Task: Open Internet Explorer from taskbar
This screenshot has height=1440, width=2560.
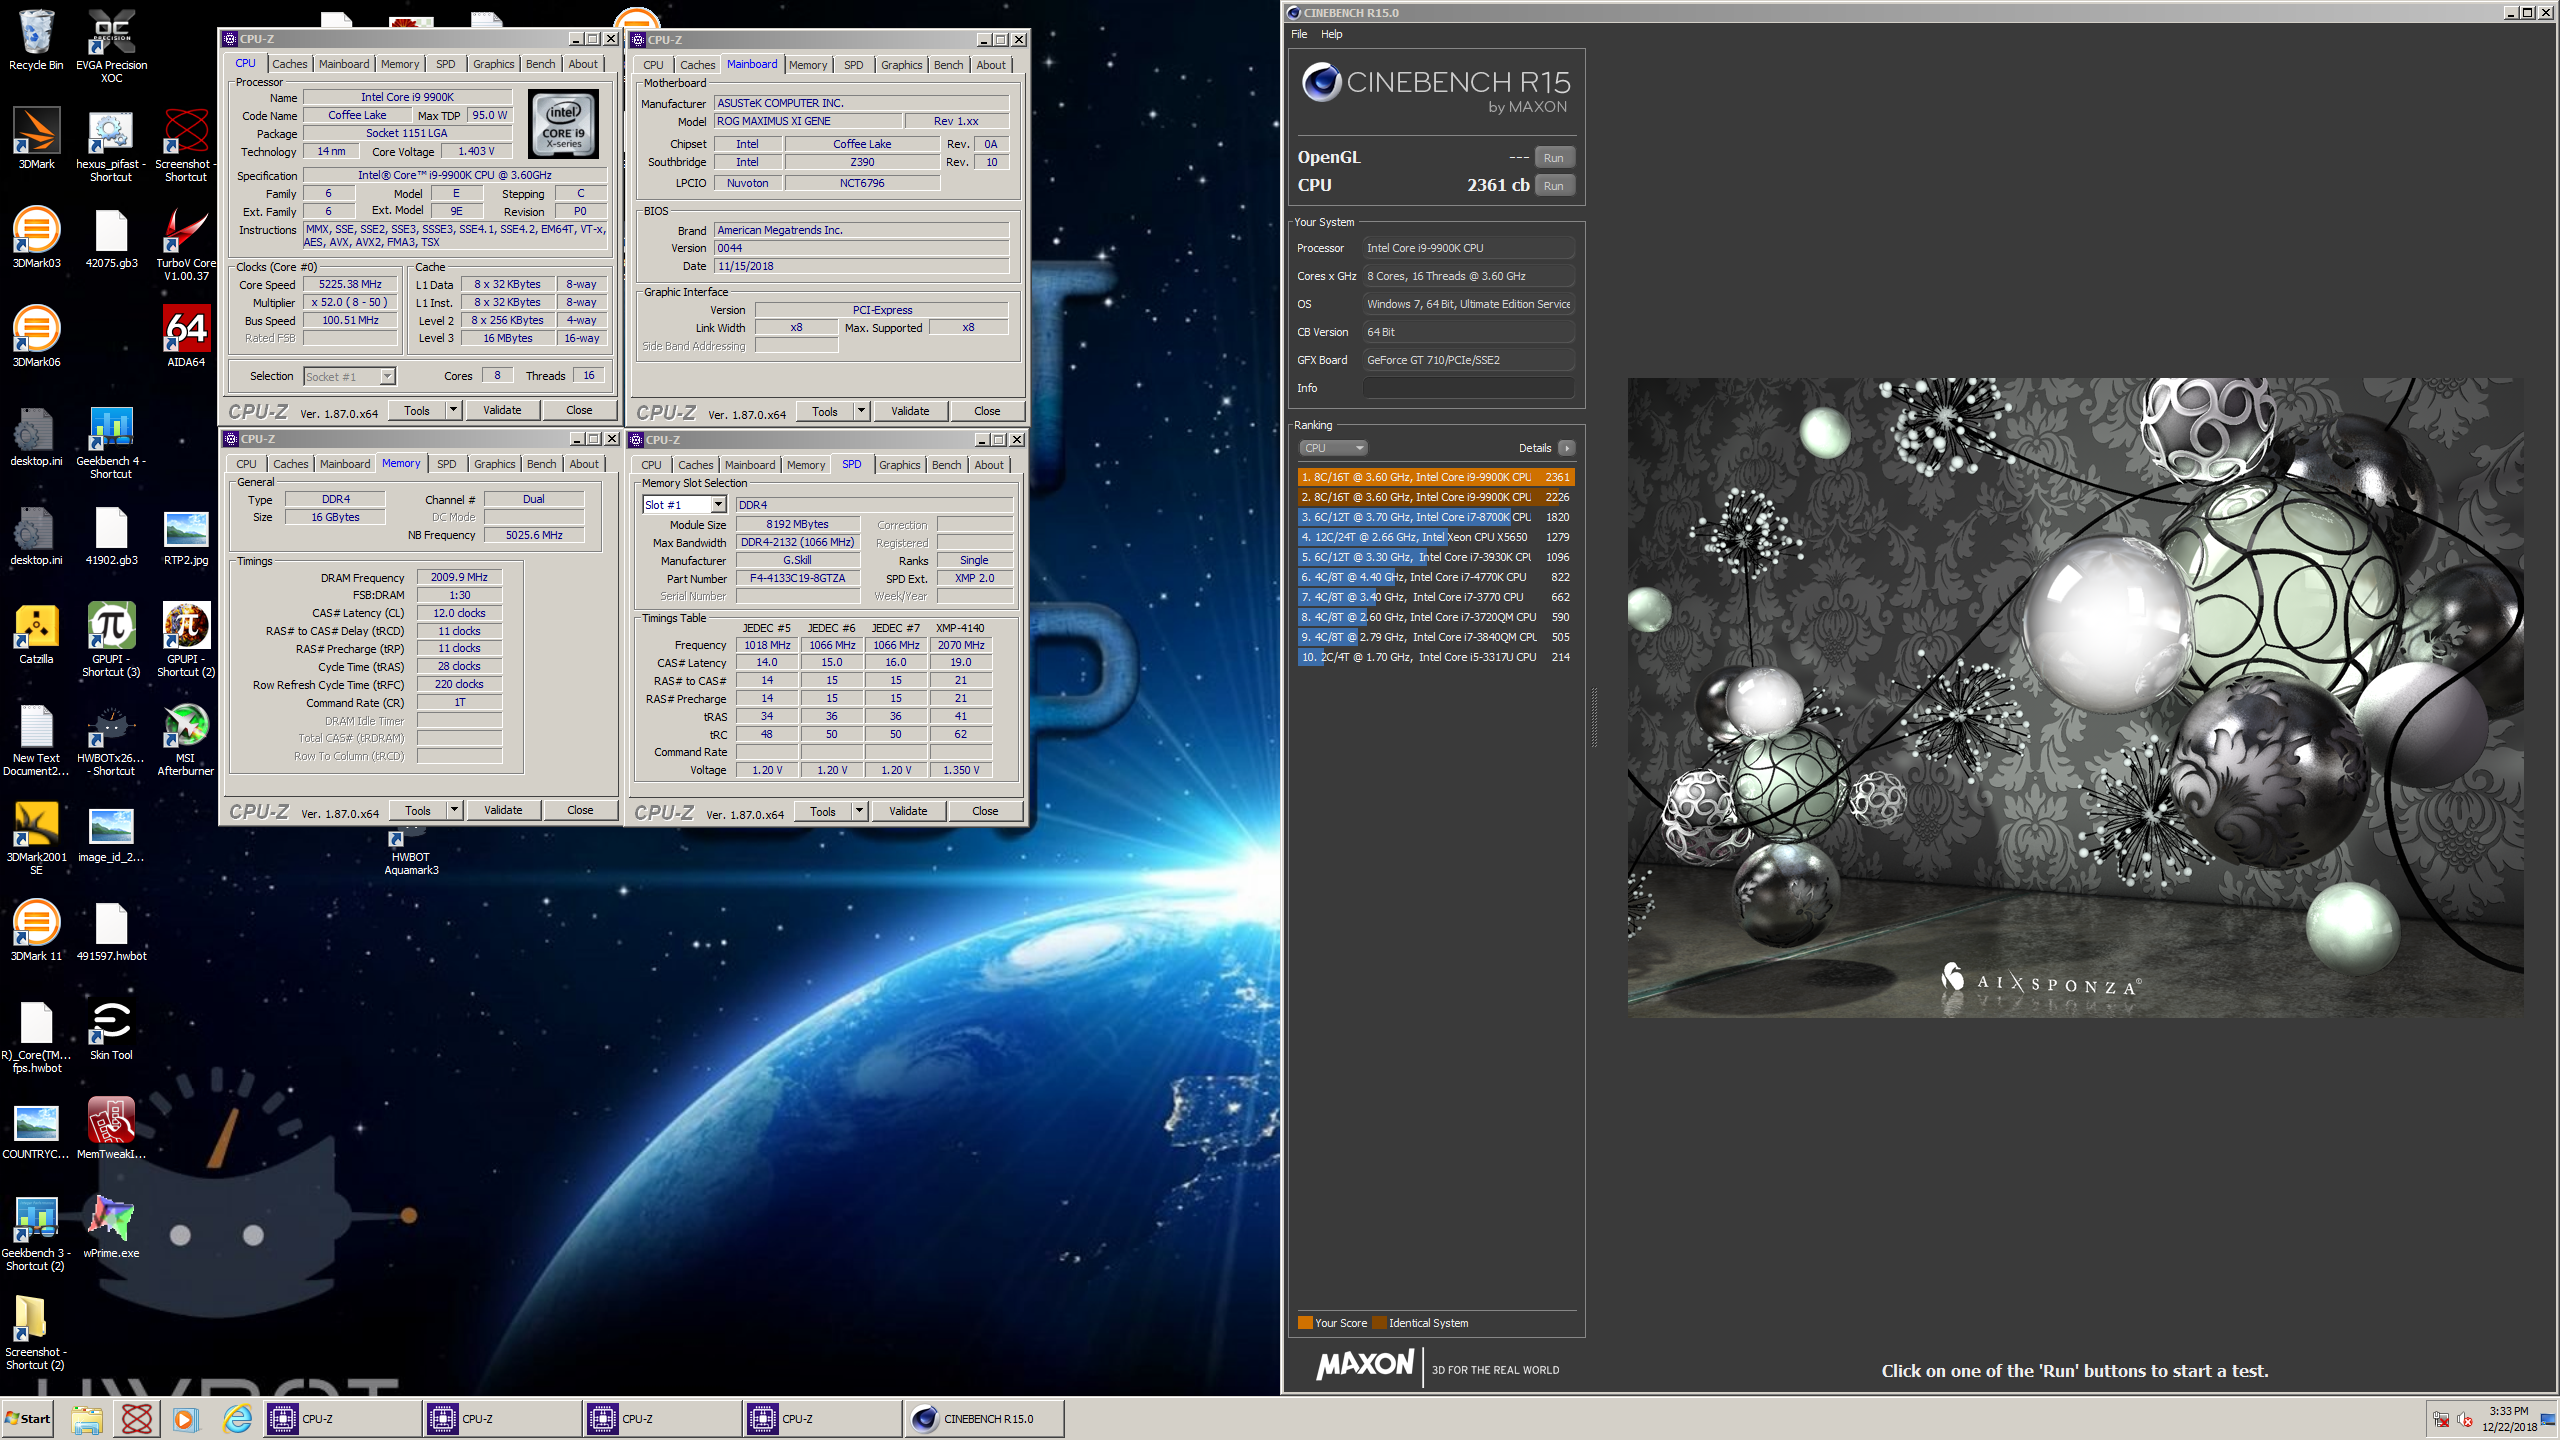Action: [x=237, y=1418]
